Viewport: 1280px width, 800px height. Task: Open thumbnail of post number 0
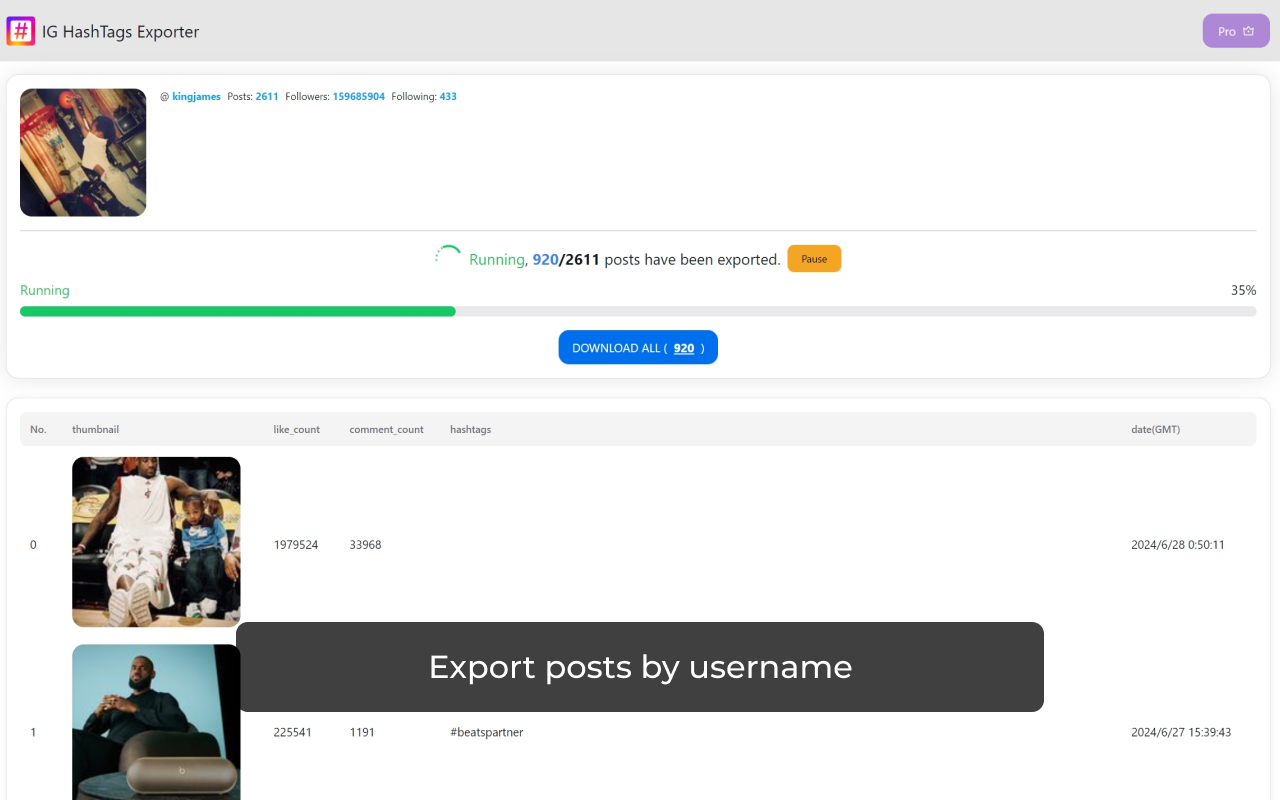tap(156, 542)
